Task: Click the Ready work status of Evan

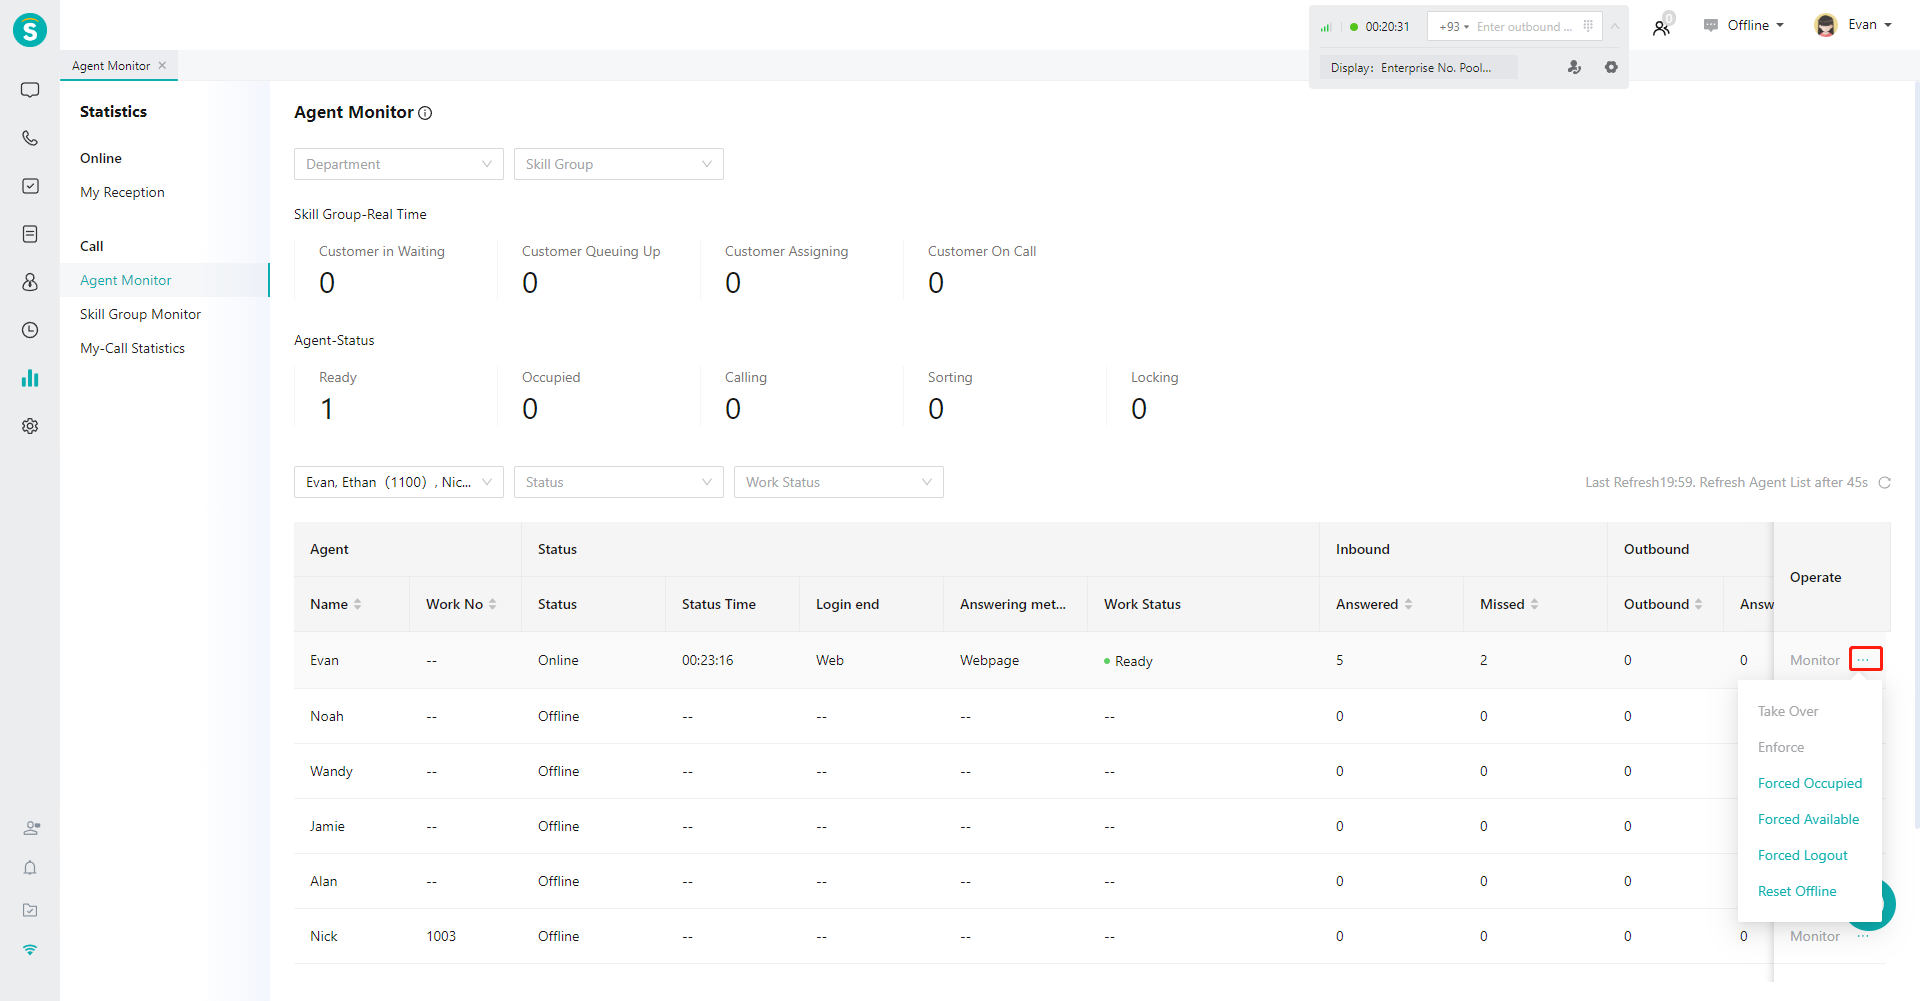Action: coord(1128,661)
